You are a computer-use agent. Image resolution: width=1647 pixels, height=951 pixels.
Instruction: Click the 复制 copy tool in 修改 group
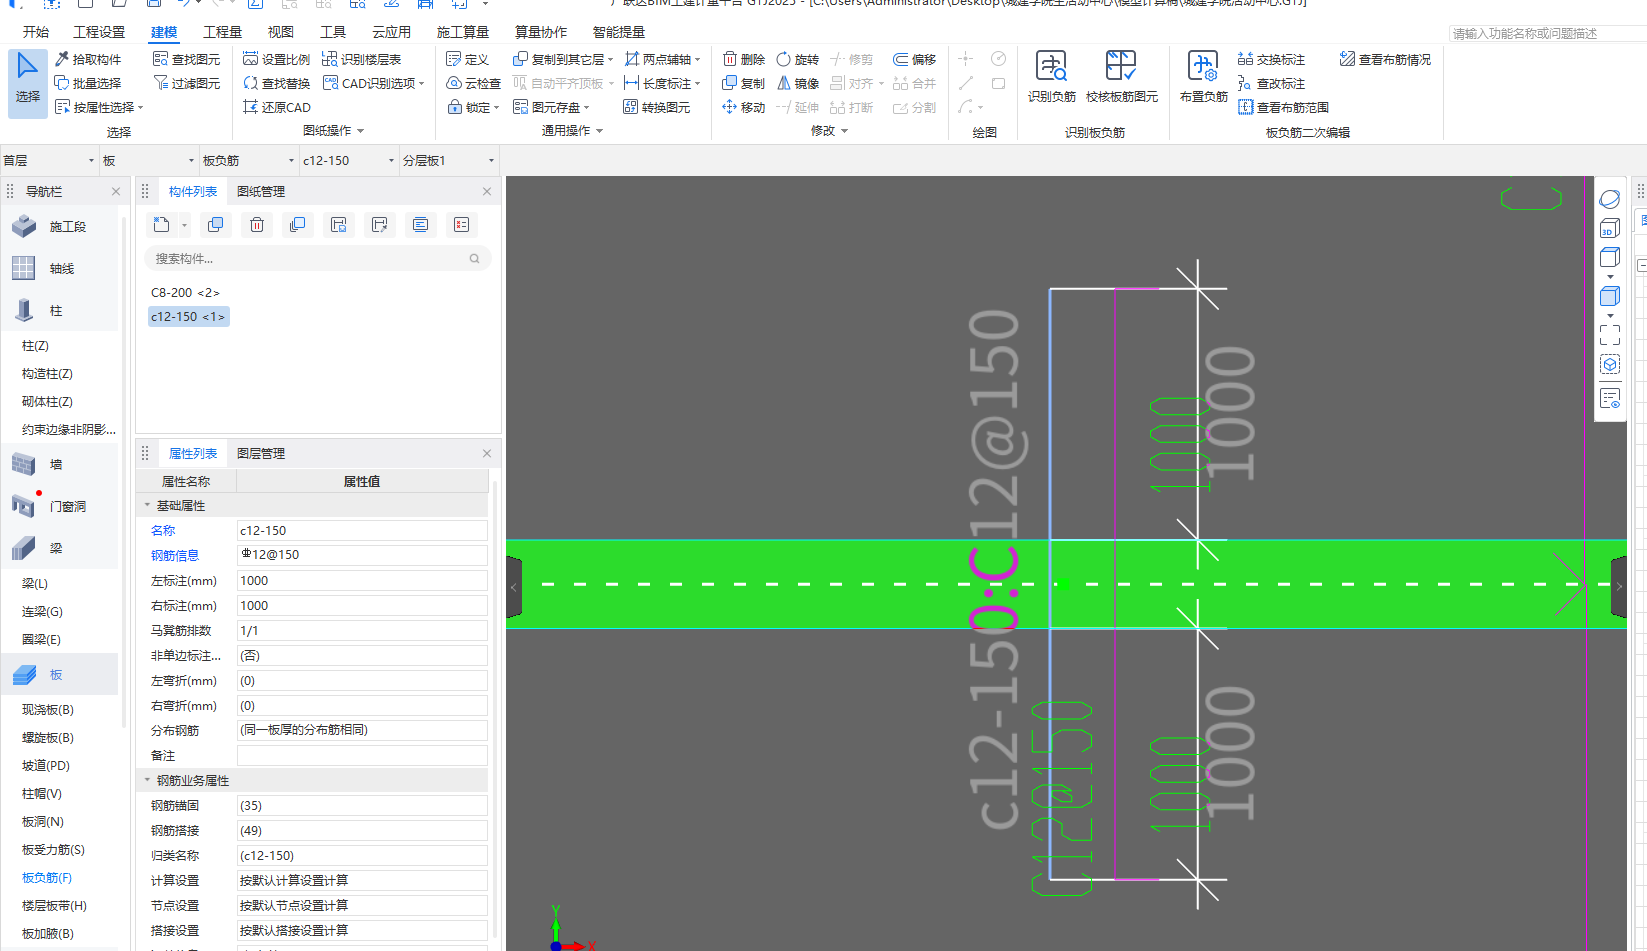click(x=744, y=83)
